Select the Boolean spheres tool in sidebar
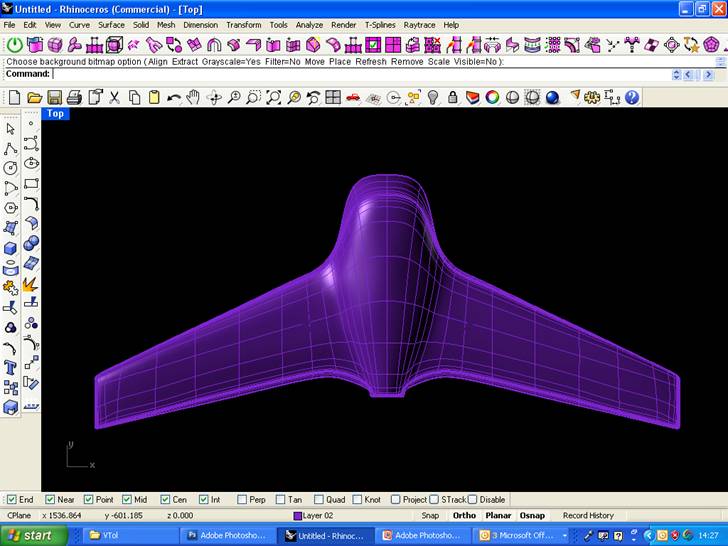Image resolution: width=728 pixels, height=546 pixels. point(31,243)
